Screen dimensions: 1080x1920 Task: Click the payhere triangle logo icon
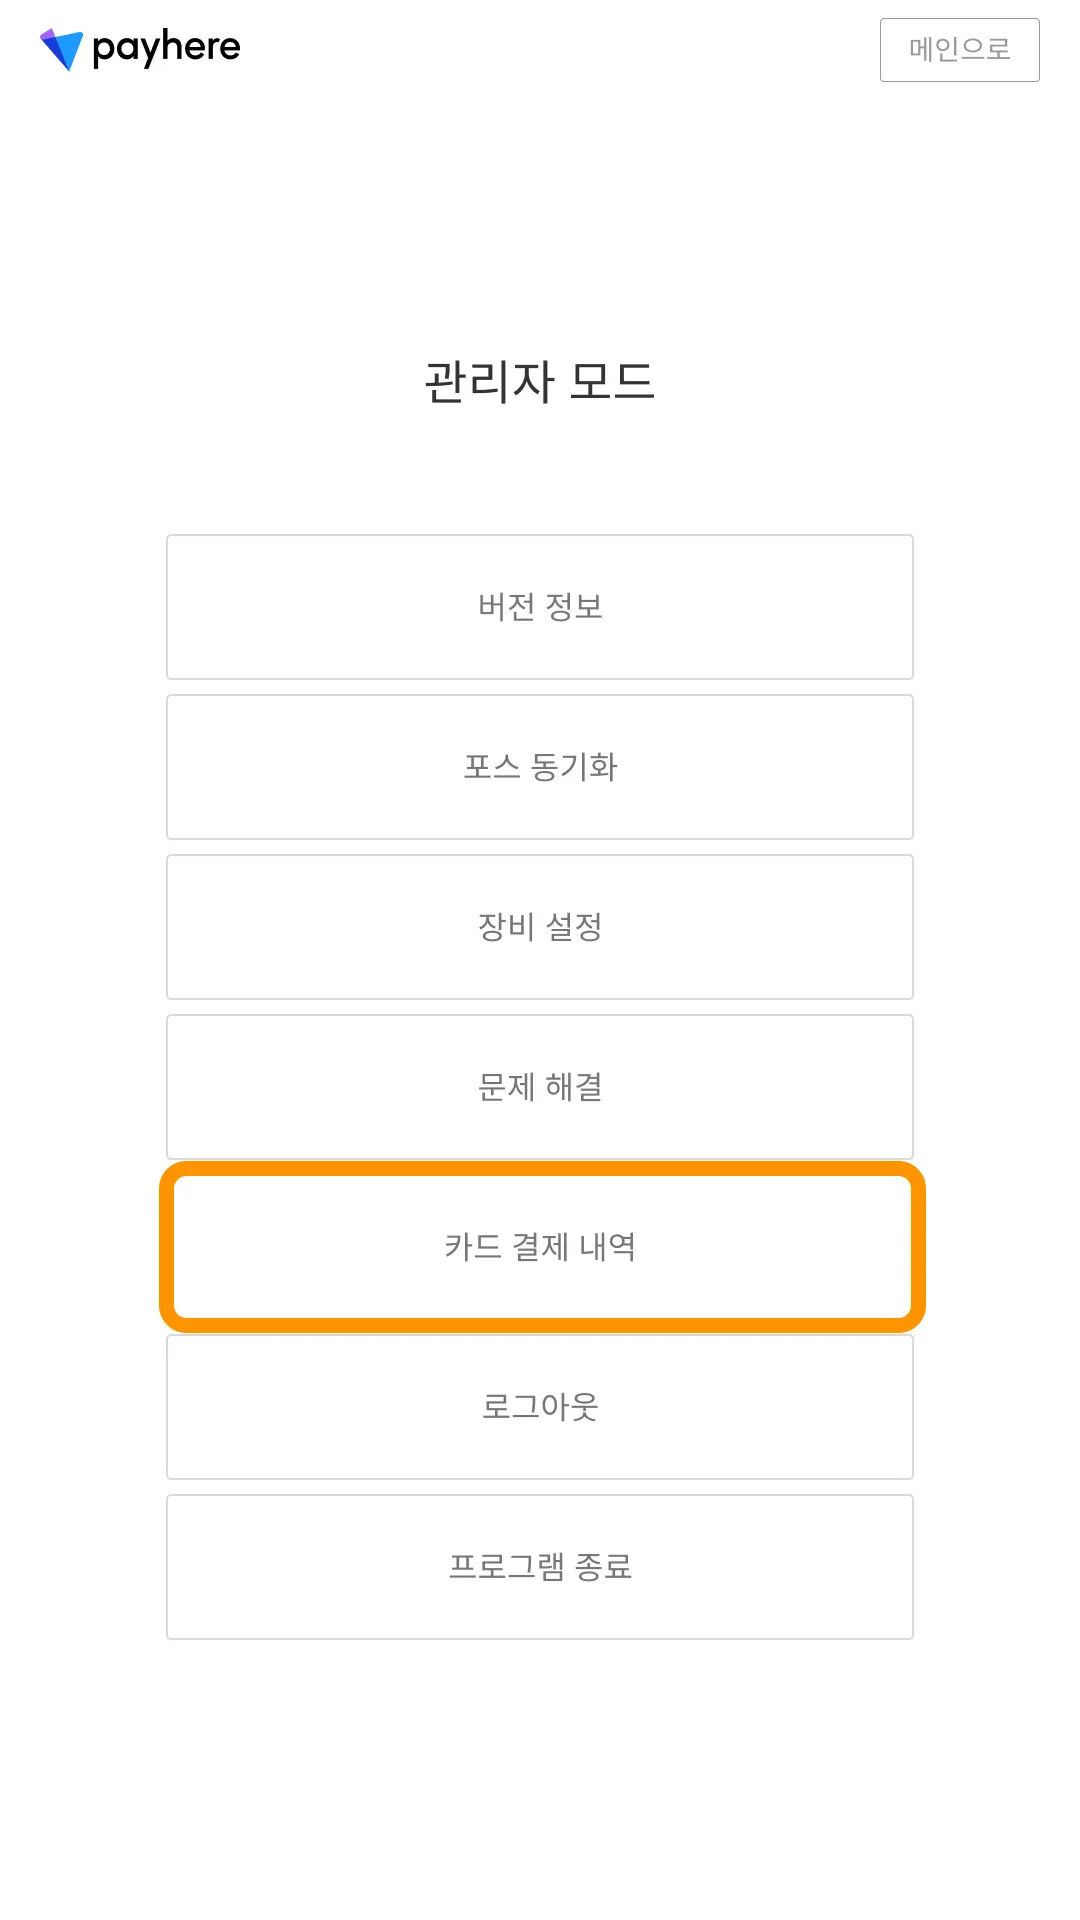pyautogui.click(x=61, y=49)
